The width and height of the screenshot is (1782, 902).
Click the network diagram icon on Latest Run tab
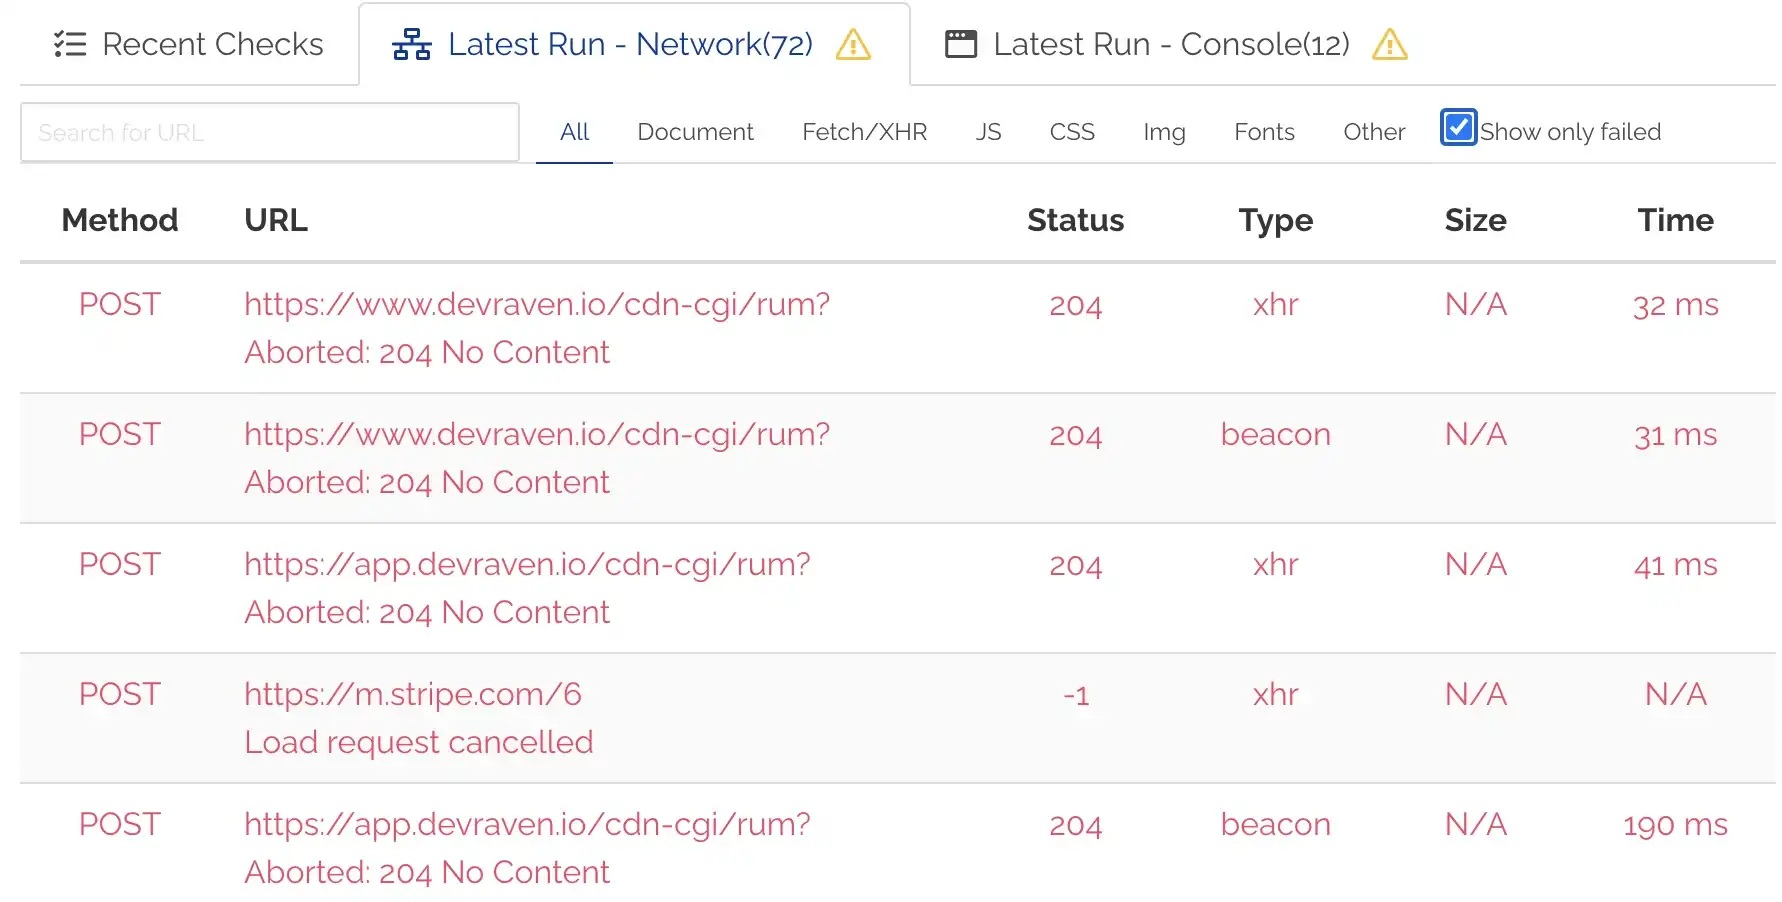[x=410, y=43]
